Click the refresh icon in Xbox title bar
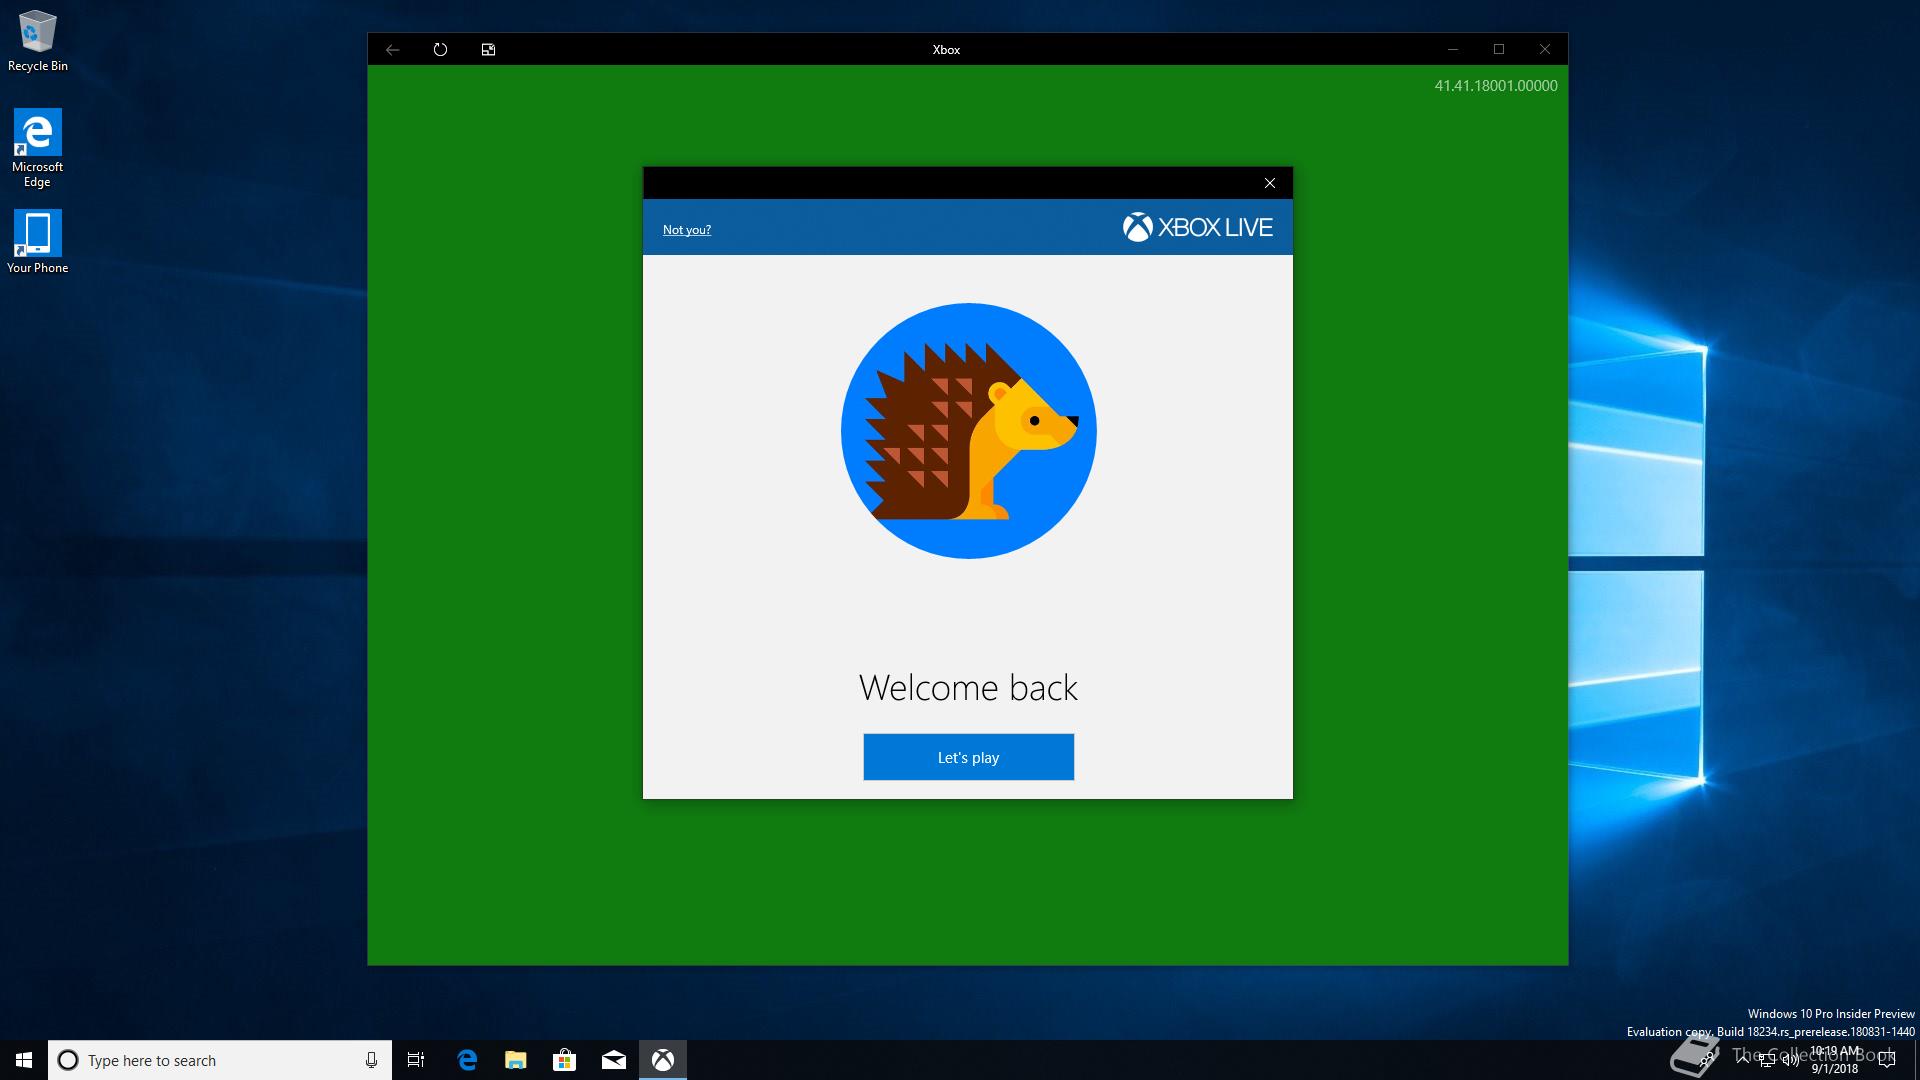This screenshot has width=1920, height=1080. 440,49
